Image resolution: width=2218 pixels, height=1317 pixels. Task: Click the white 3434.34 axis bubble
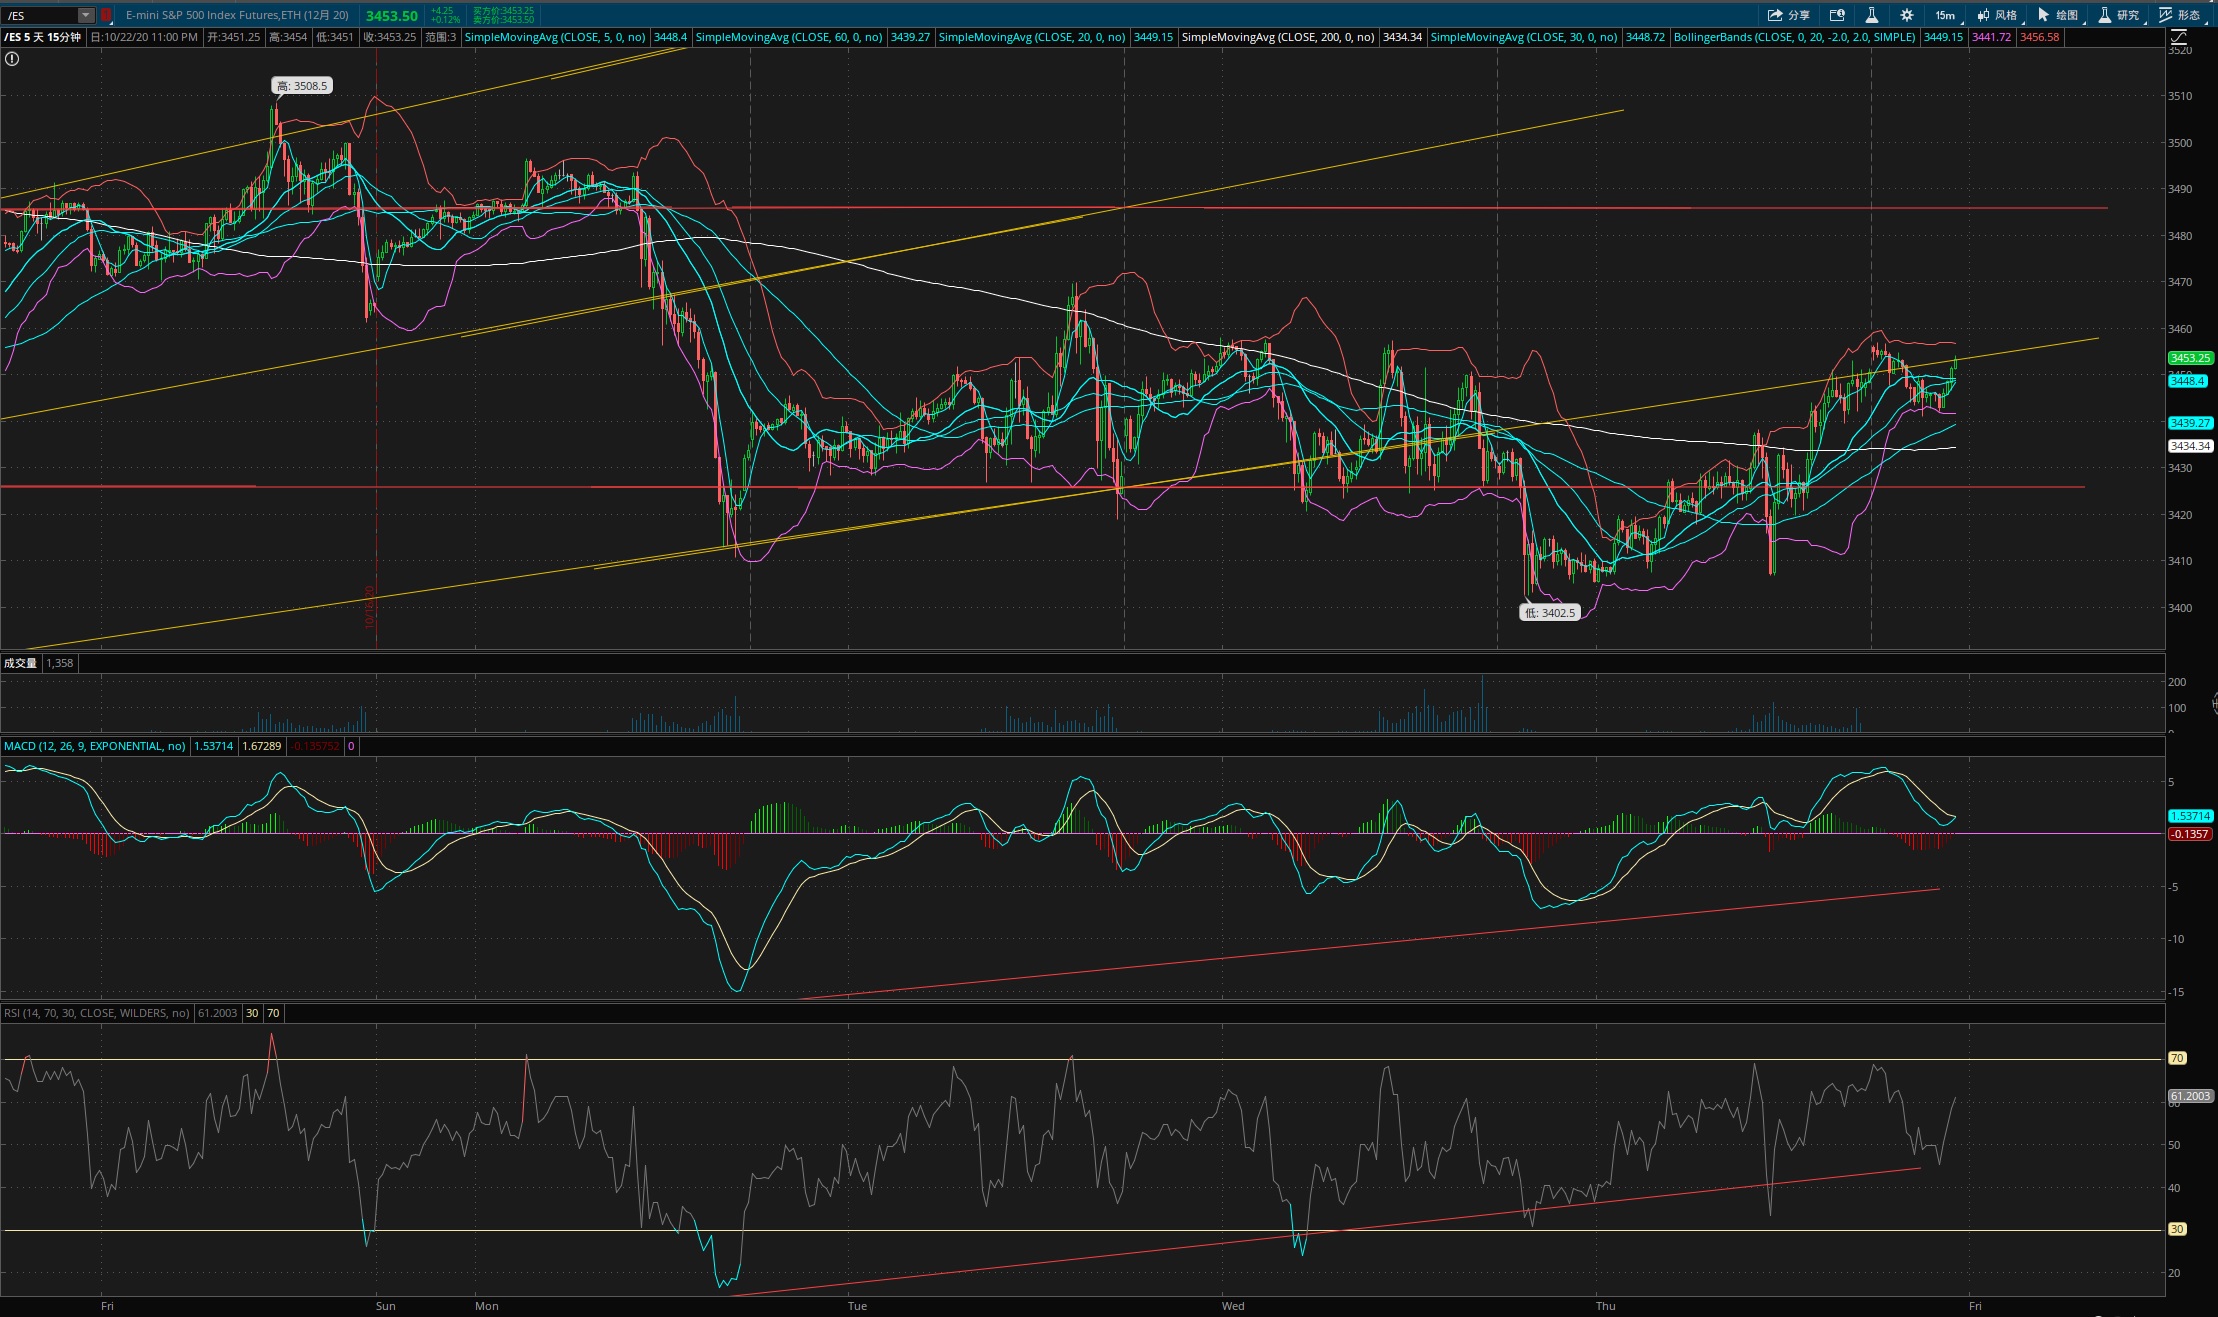click(x=2190, y=446)
